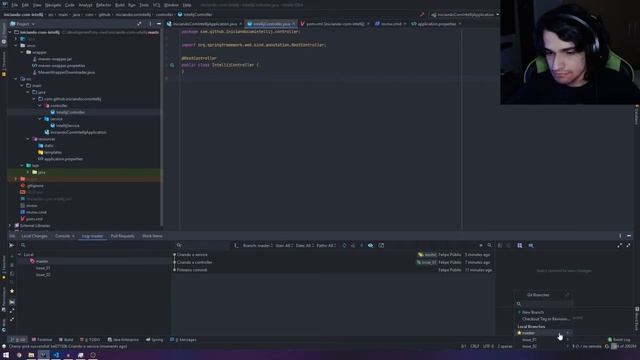This screenshot has width=640, height=360.
Task: Click the favorite star icon in Git sidebar
Action: [x=12, y=291]
